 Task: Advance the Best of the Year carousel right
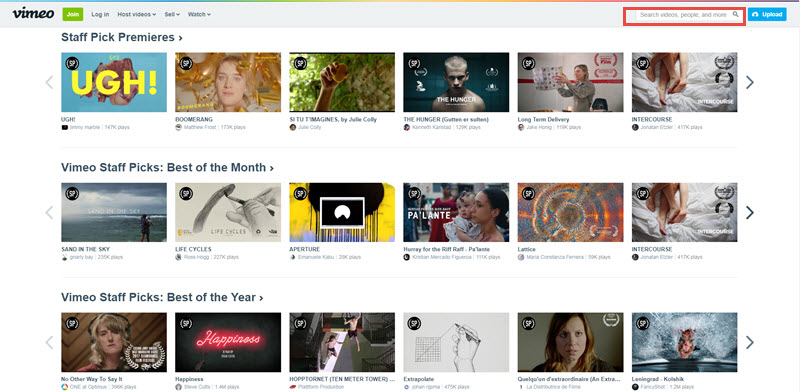coord(749,342)
